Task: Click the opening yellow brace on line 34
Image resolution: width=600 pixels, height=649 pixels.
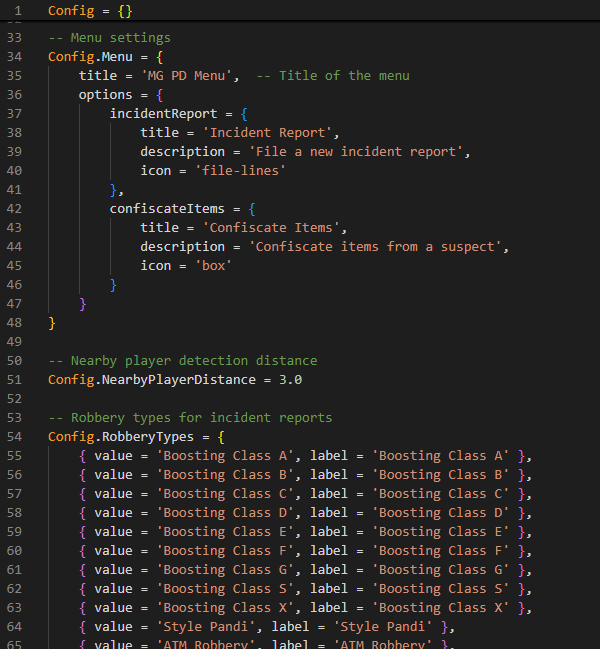Action: pos(160,57)
